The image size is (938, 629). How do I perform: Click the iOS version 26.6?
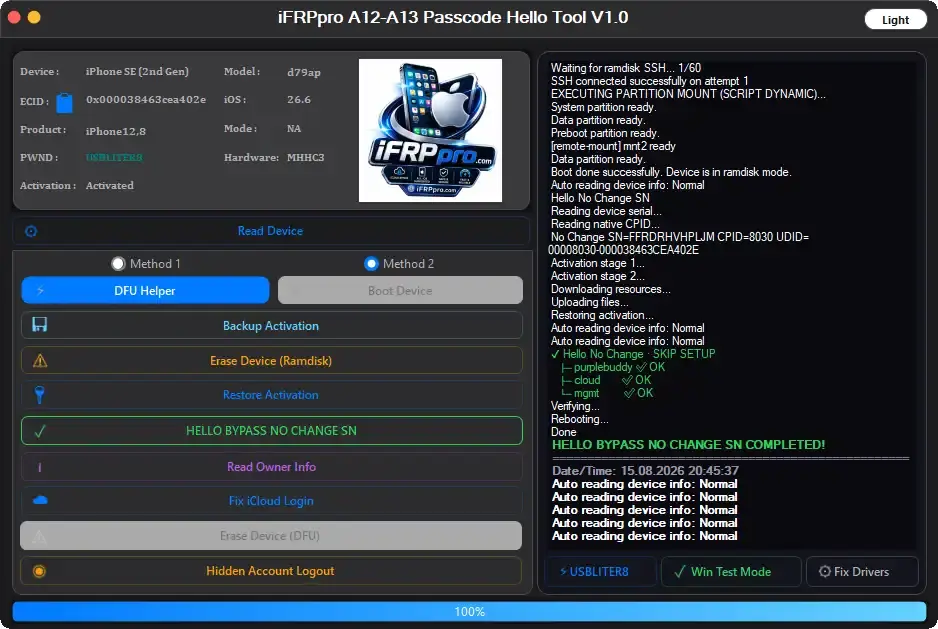(299, 99)
